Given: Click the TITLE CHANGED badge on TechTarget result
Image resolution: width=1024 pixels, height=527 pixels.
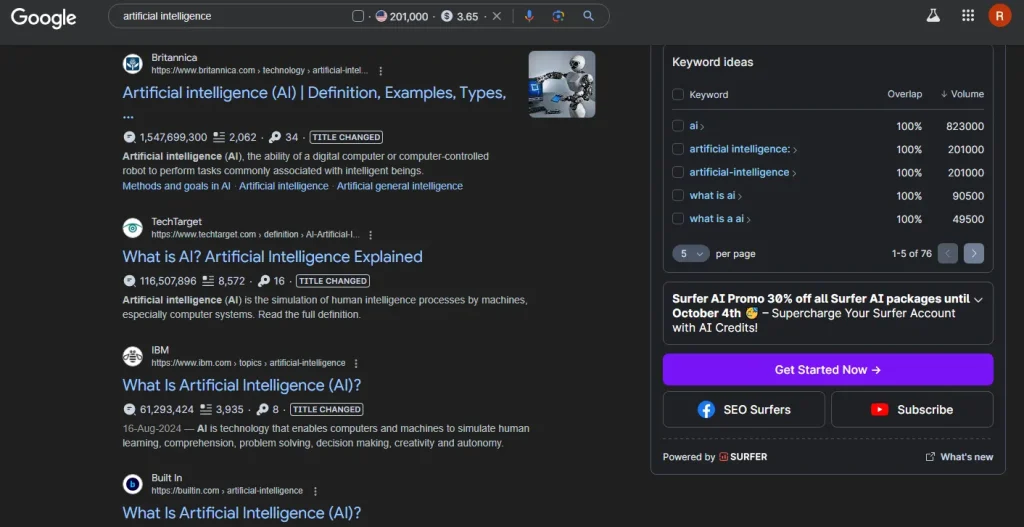Looking at the screenshot, I should click(x=332, y=281).
